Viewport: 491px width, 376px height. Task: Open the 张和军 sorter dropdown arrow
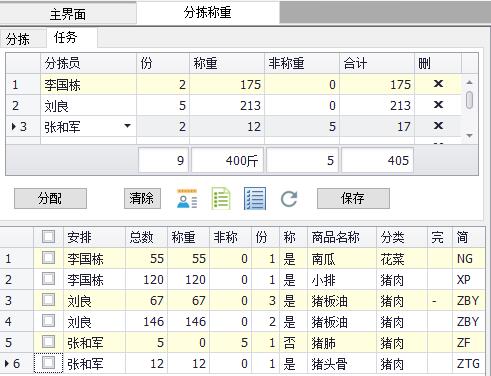click(x=127, y=126)
